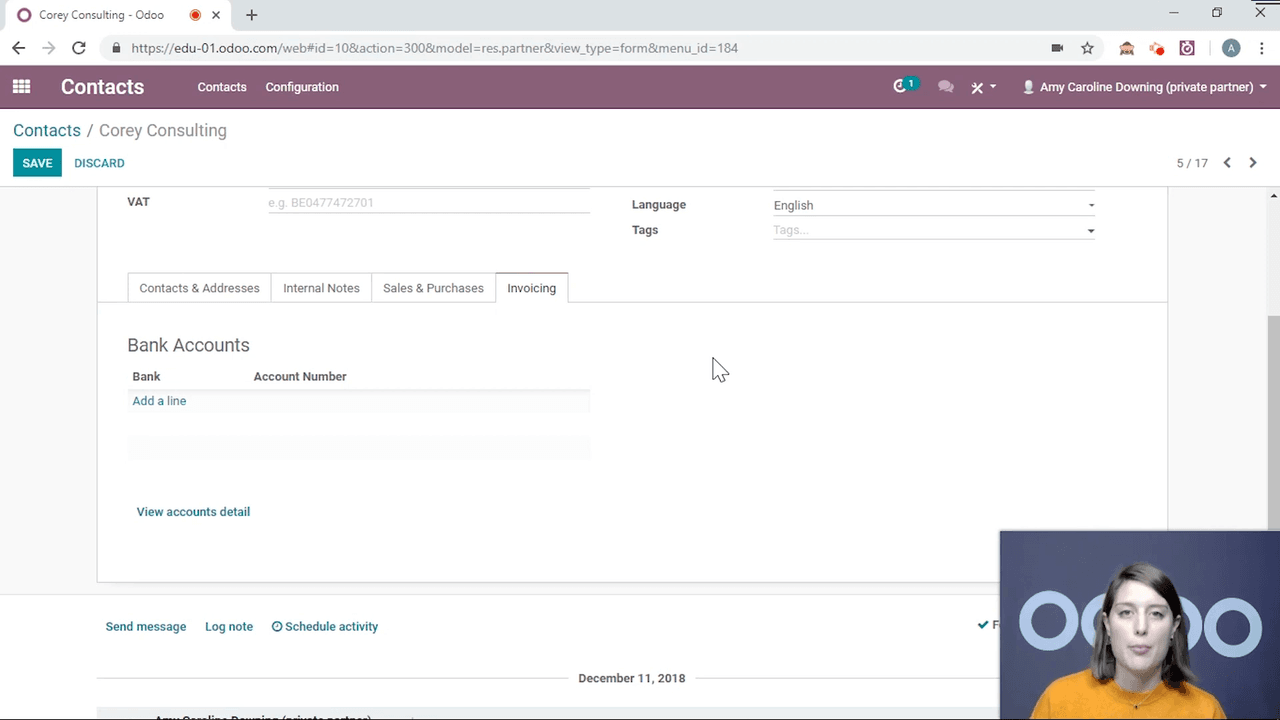Click the VAT input field
This screenshot has height=720, width=1280.
coord(429,202)
